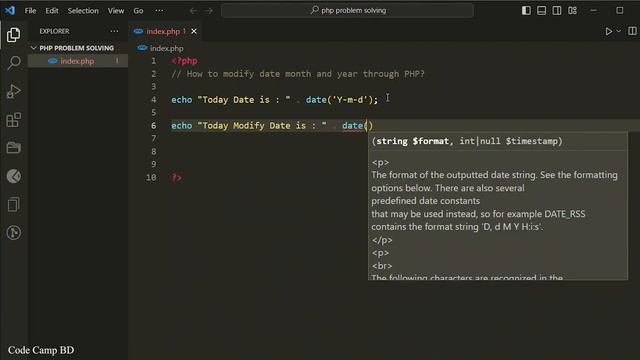Open the File menu
Image resolution: width=640 pixels, height=360 pixels.
(31, 11)
